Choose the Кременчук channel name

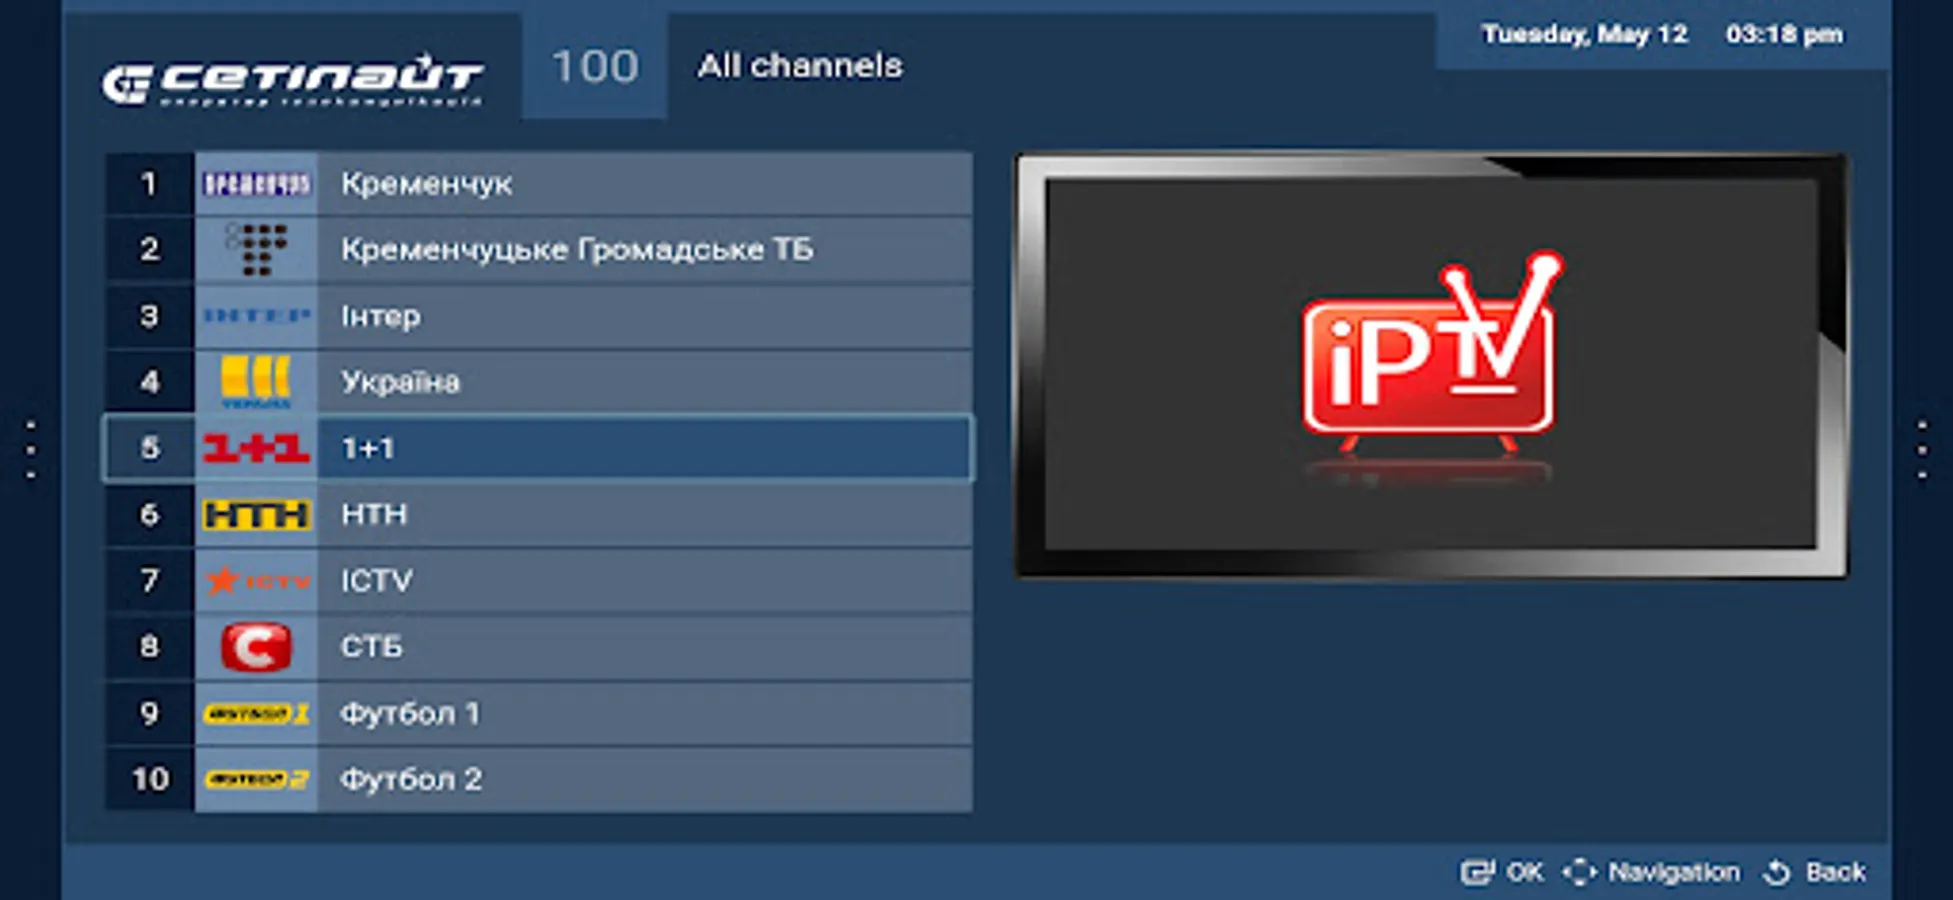427,184
